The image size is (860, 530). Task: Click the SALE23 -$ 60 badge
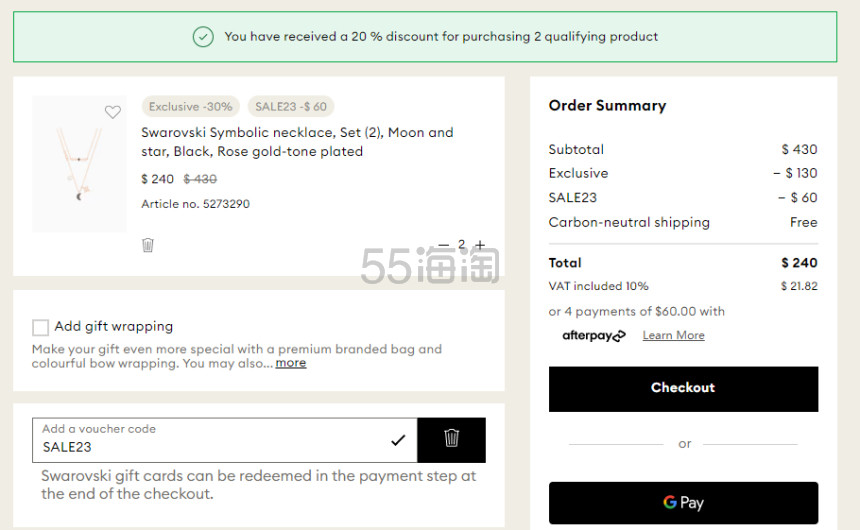291,106
